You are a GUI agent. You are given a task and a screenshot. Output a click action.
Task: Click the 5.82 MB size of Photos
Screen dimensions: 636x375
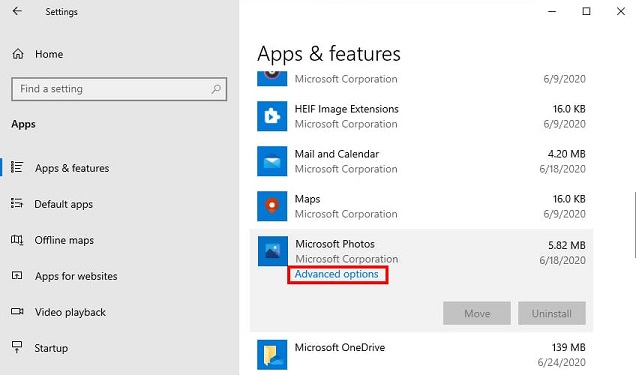point(567,245)
